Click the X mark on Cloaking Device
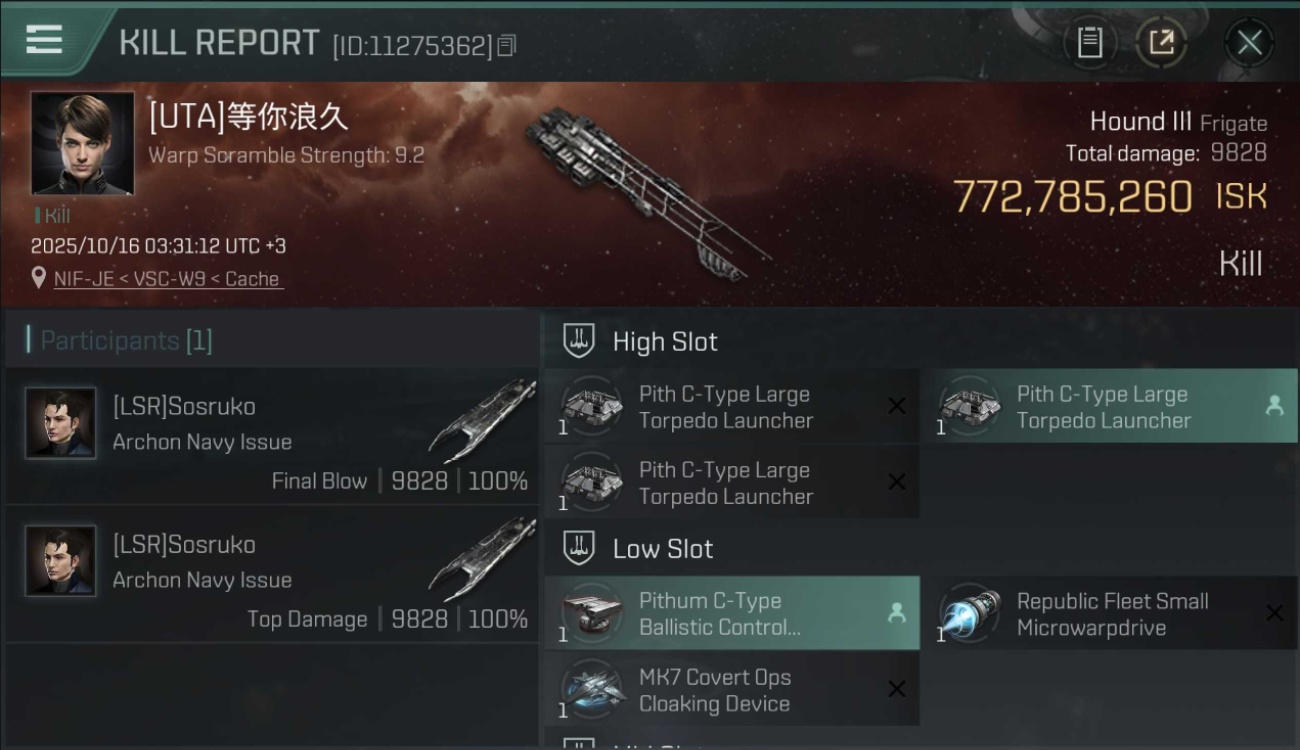The image size is (1300, 750). point(897,689)
